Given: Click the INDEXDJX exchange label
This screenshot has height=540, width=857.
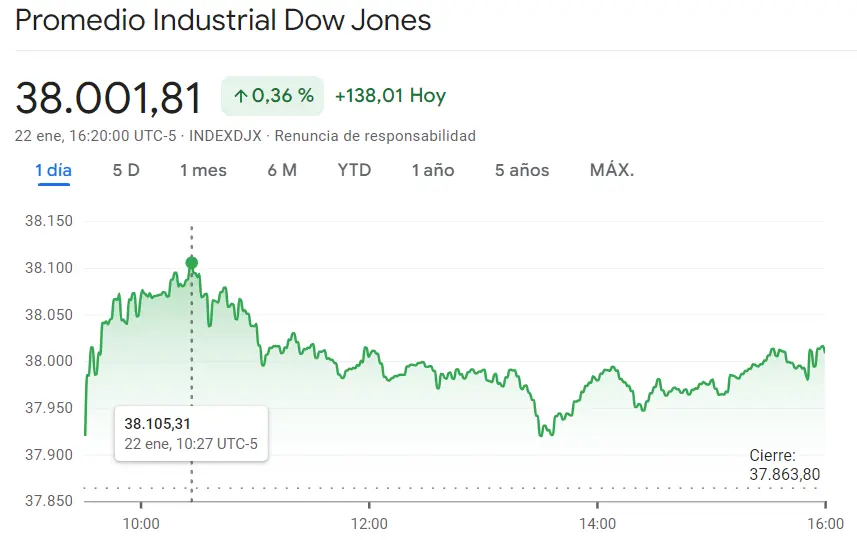Looking at the screenshot, I should tap(225, 136).
